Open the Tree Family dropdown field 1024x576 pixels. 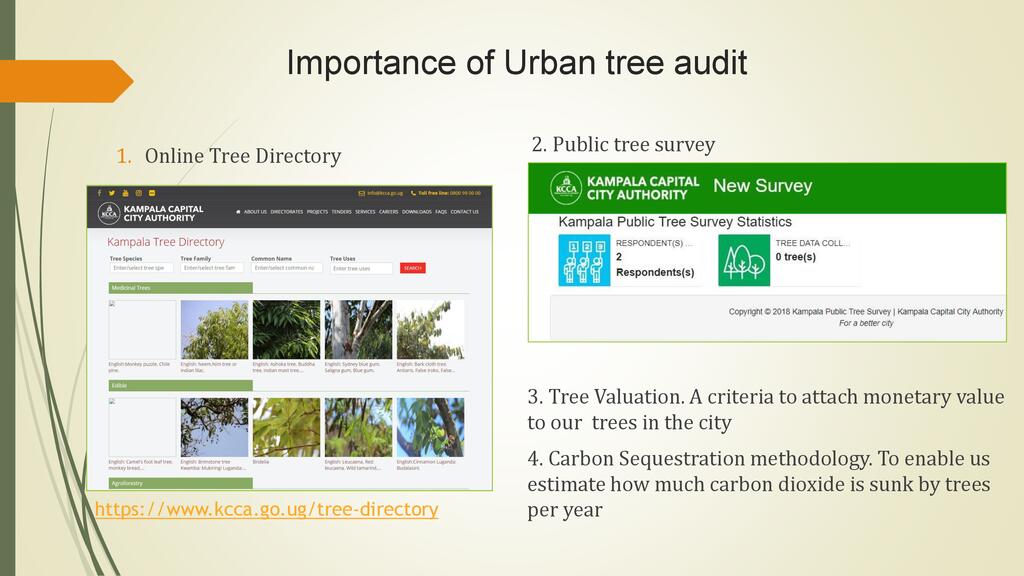point(212,268)
